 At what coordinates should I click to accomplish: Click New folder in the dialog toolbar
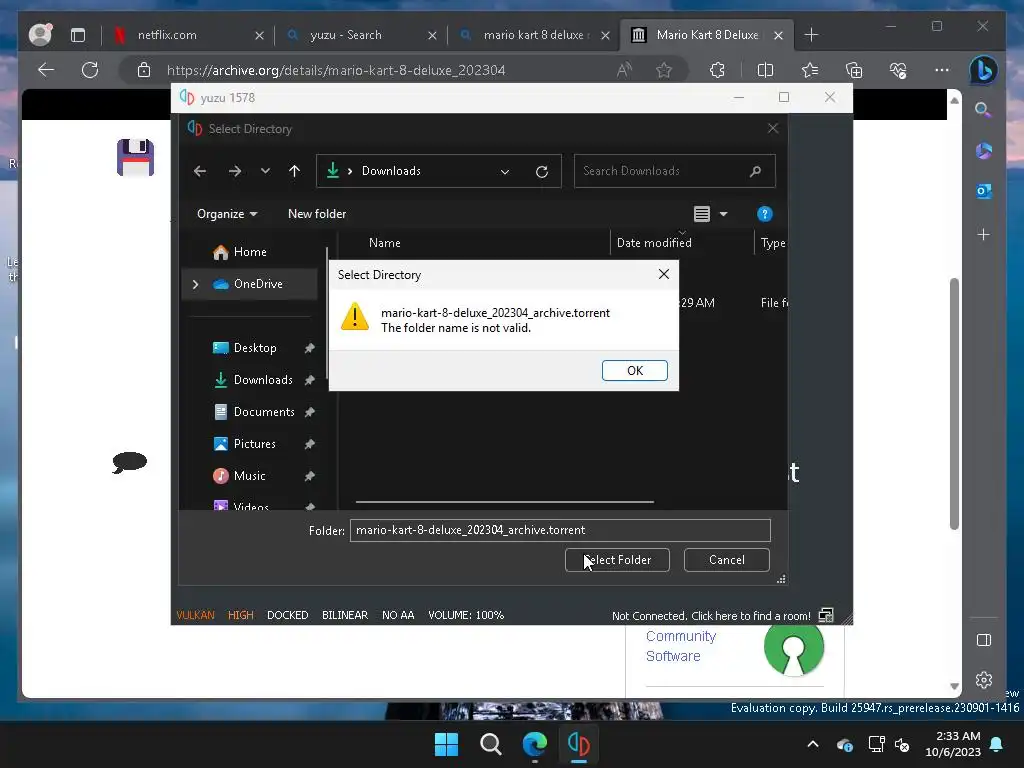[317, 214]
